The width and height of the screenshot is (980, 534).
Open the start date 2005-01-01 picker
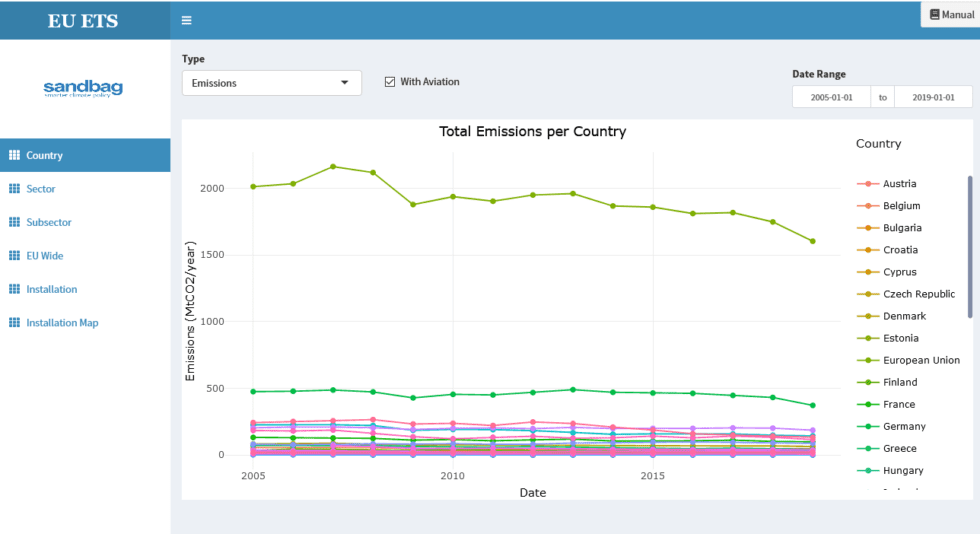pyautogui.click(x=832, y=98)
